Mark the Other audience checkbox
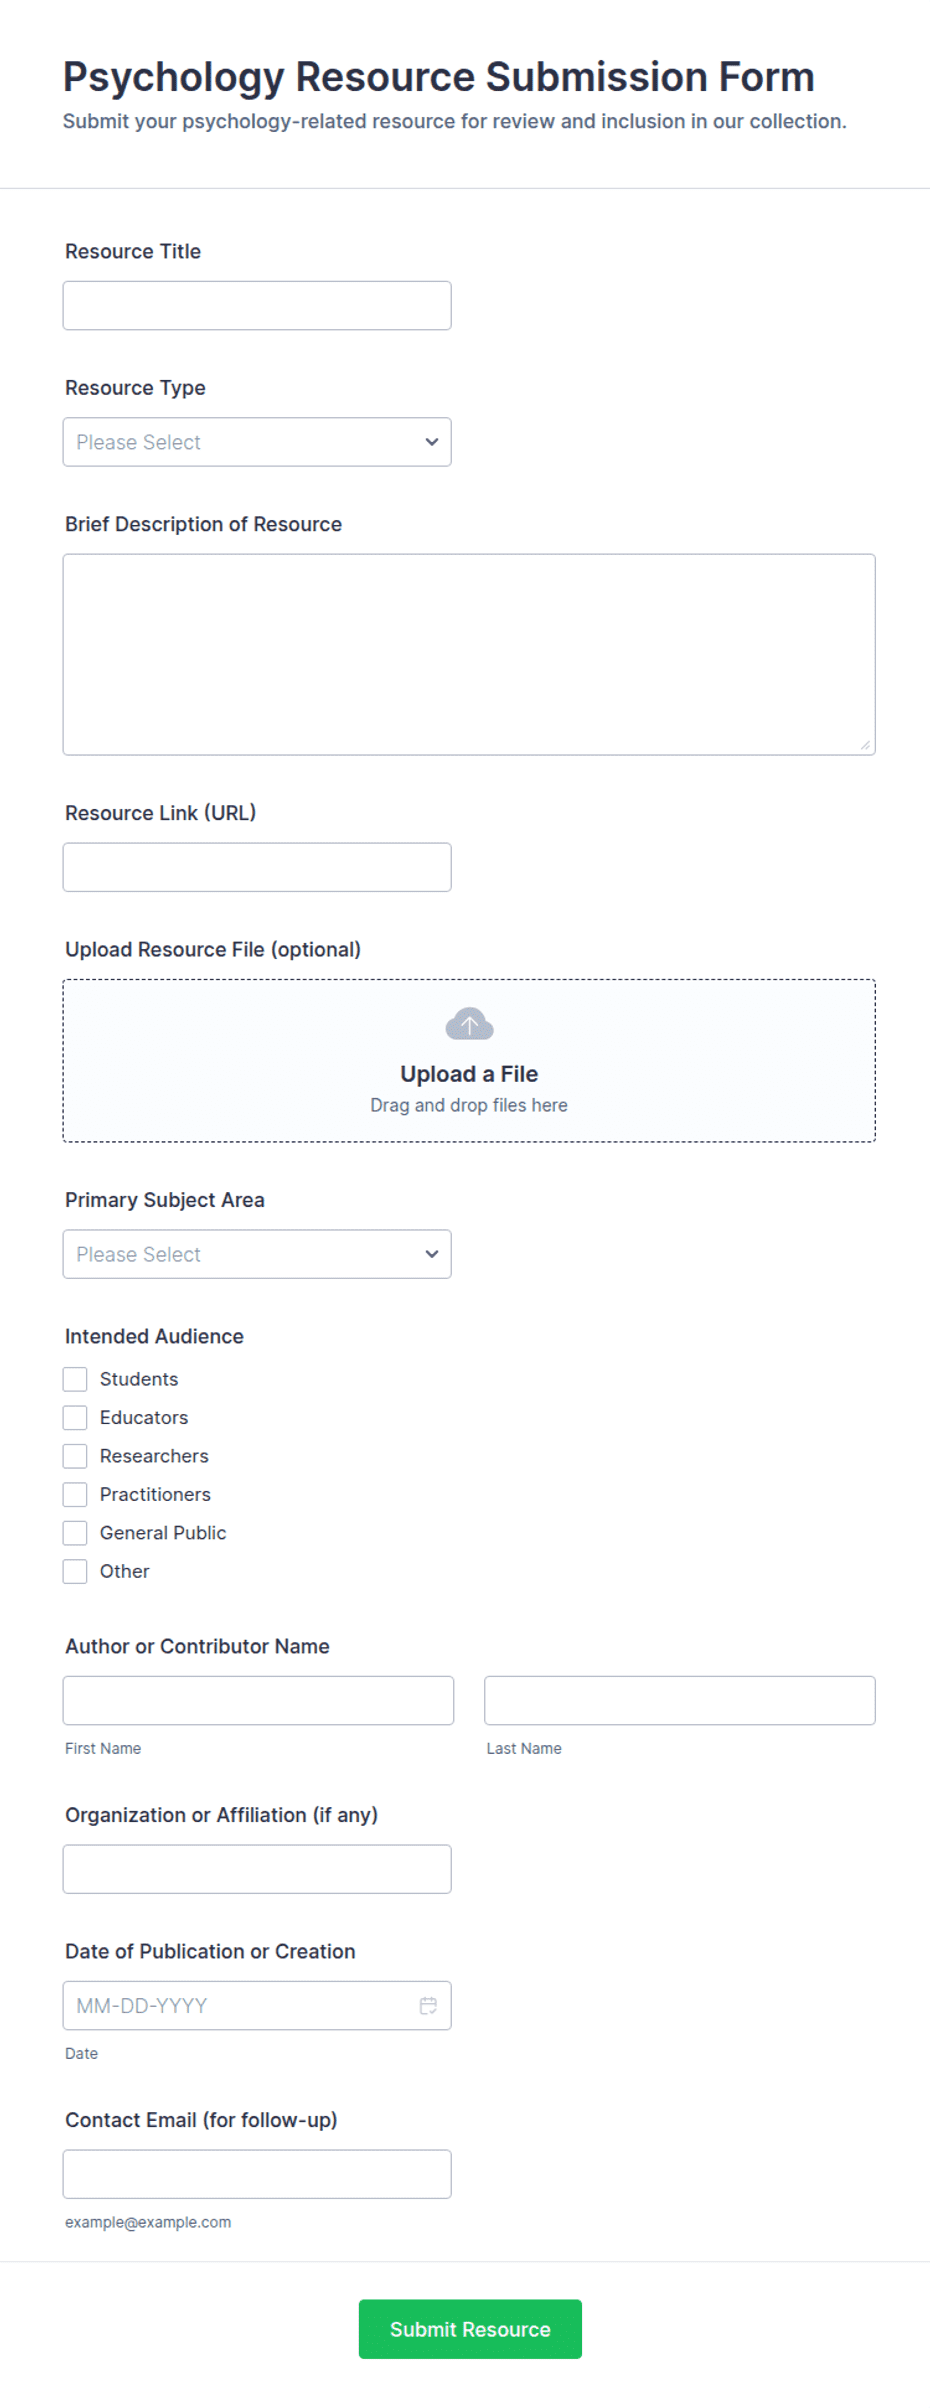The image size is (930, 2408). point(75,1572)
